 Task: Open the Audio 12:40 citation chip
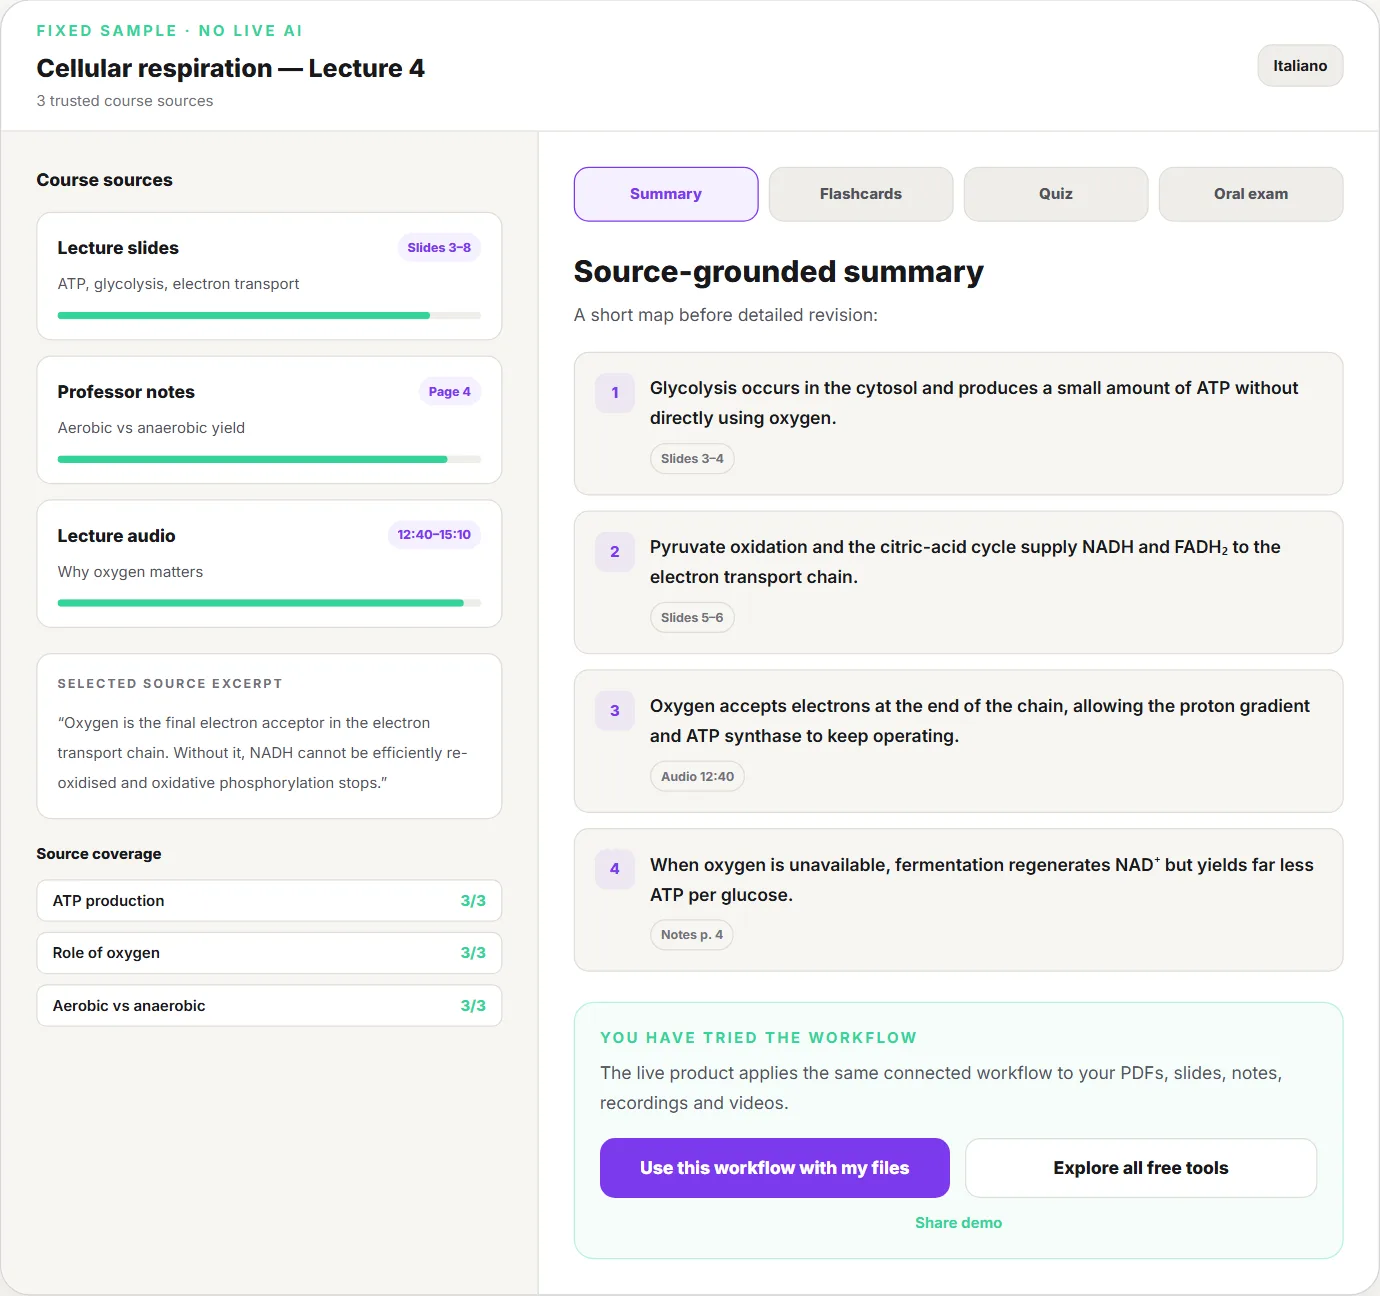pyautogui.click(x=697, y=777)
